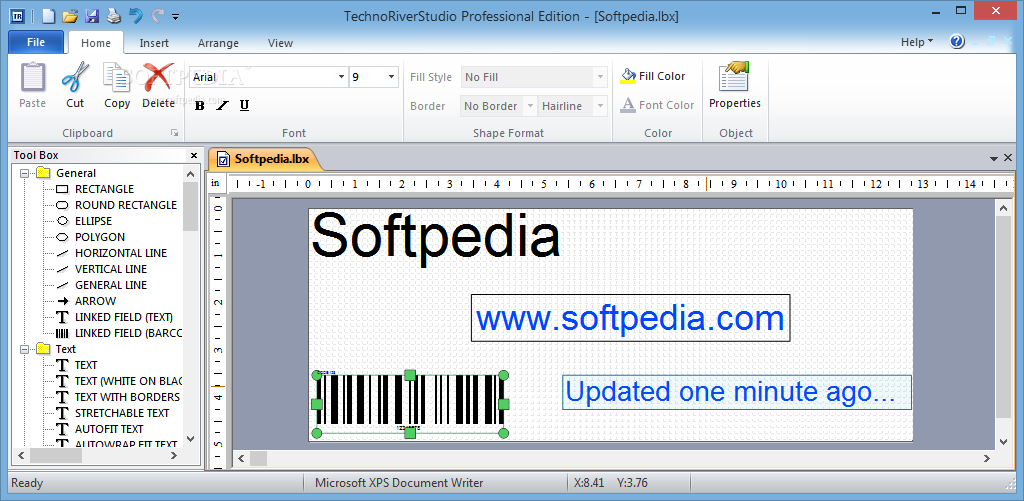Toggle Bold formatting
Image resolution: width=1024 pixels, height=501 pixels.
pyautogui.click(x=200, y=105)
